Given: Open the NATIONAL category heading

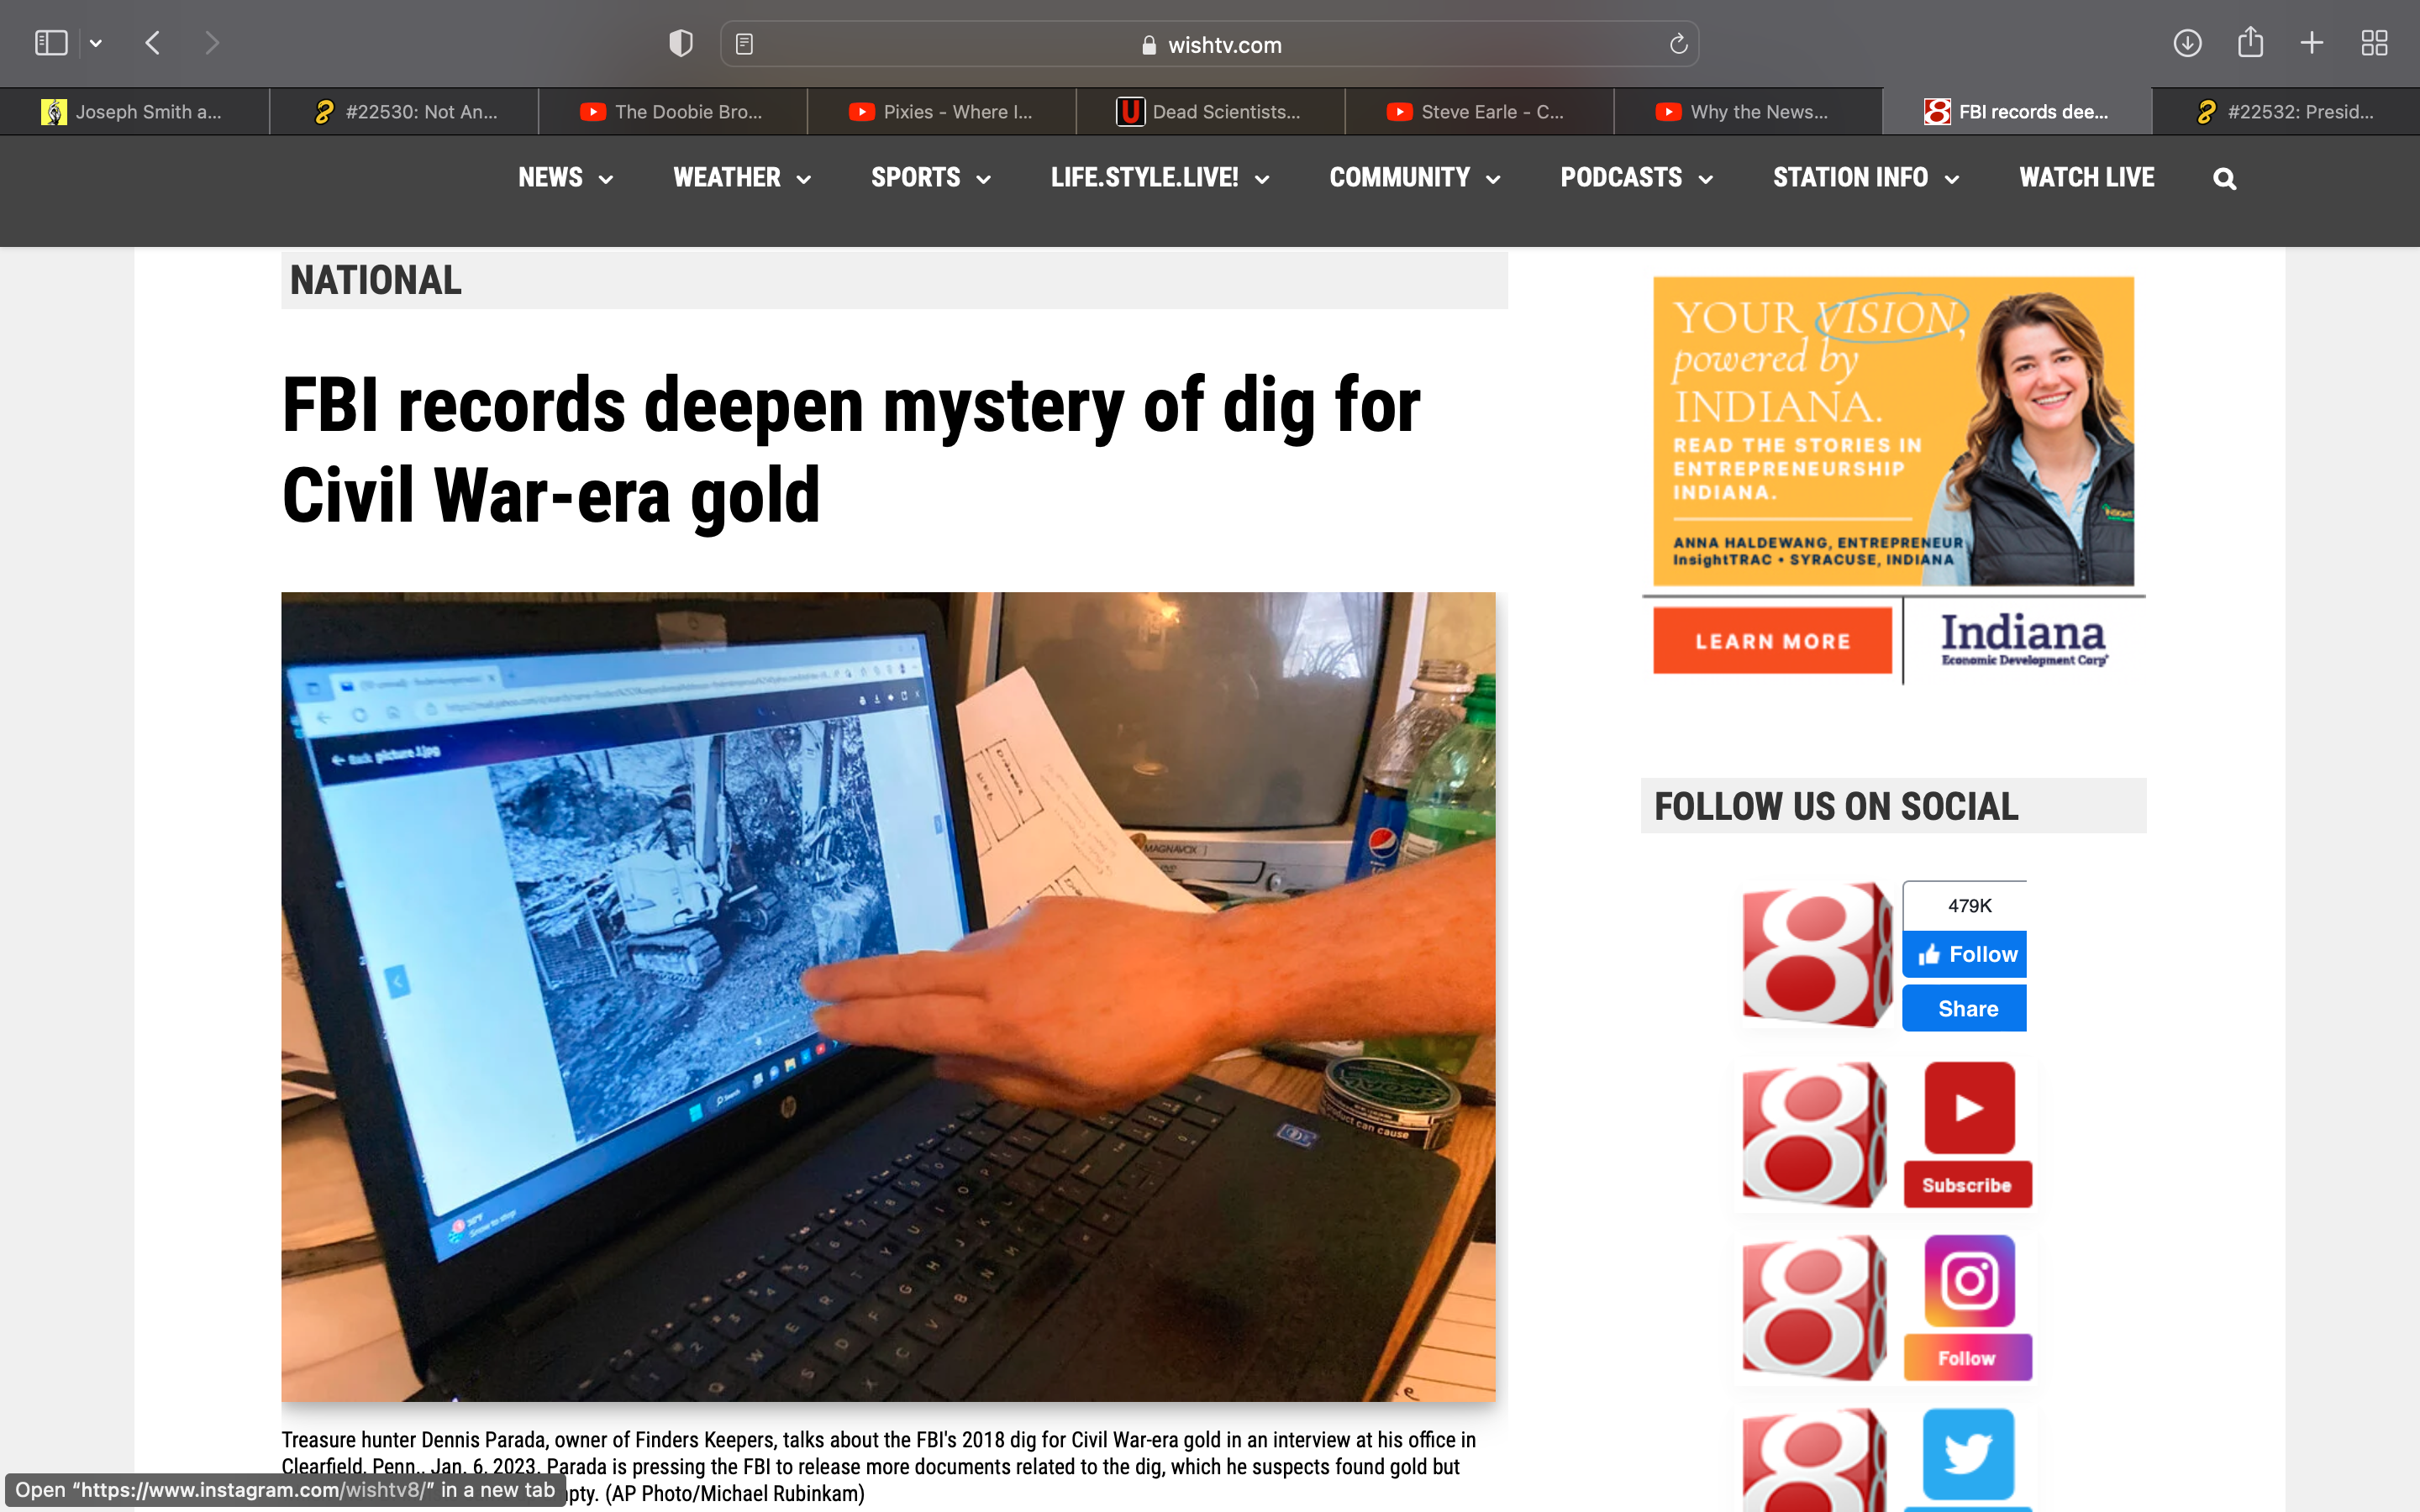Looking at the screenshot, I should pos(376,280).
